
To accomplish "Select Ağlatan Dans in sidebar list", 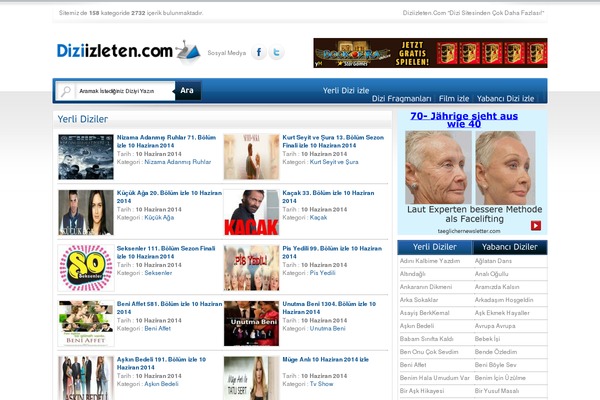I will click(x=493, y=261).
